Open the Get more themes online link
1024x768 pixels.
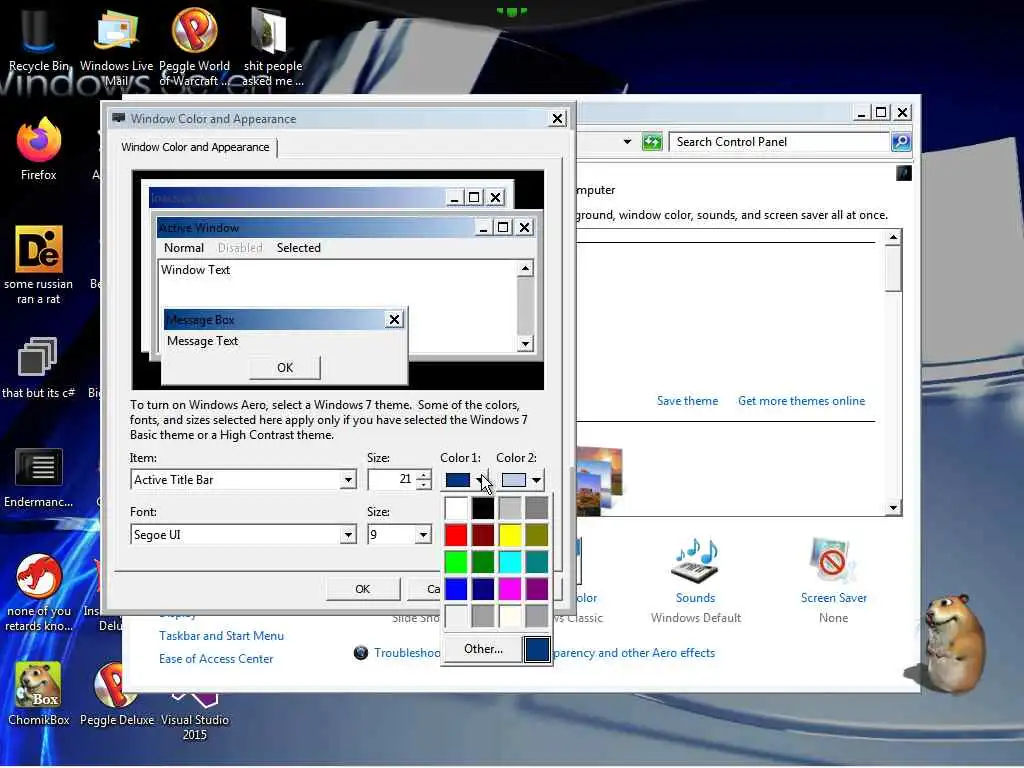pyautogui.click(x=801, y=401)
